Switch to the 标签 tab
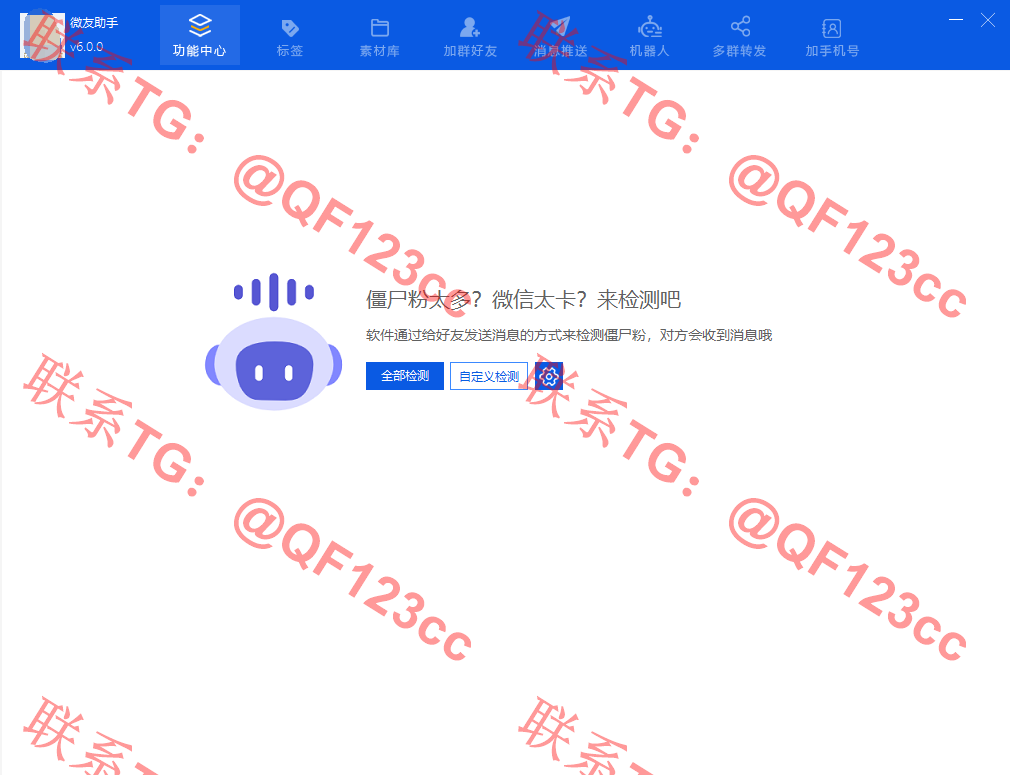Image resolution: width=1010 pixels, height=775 pixels. tap(290, 35)
